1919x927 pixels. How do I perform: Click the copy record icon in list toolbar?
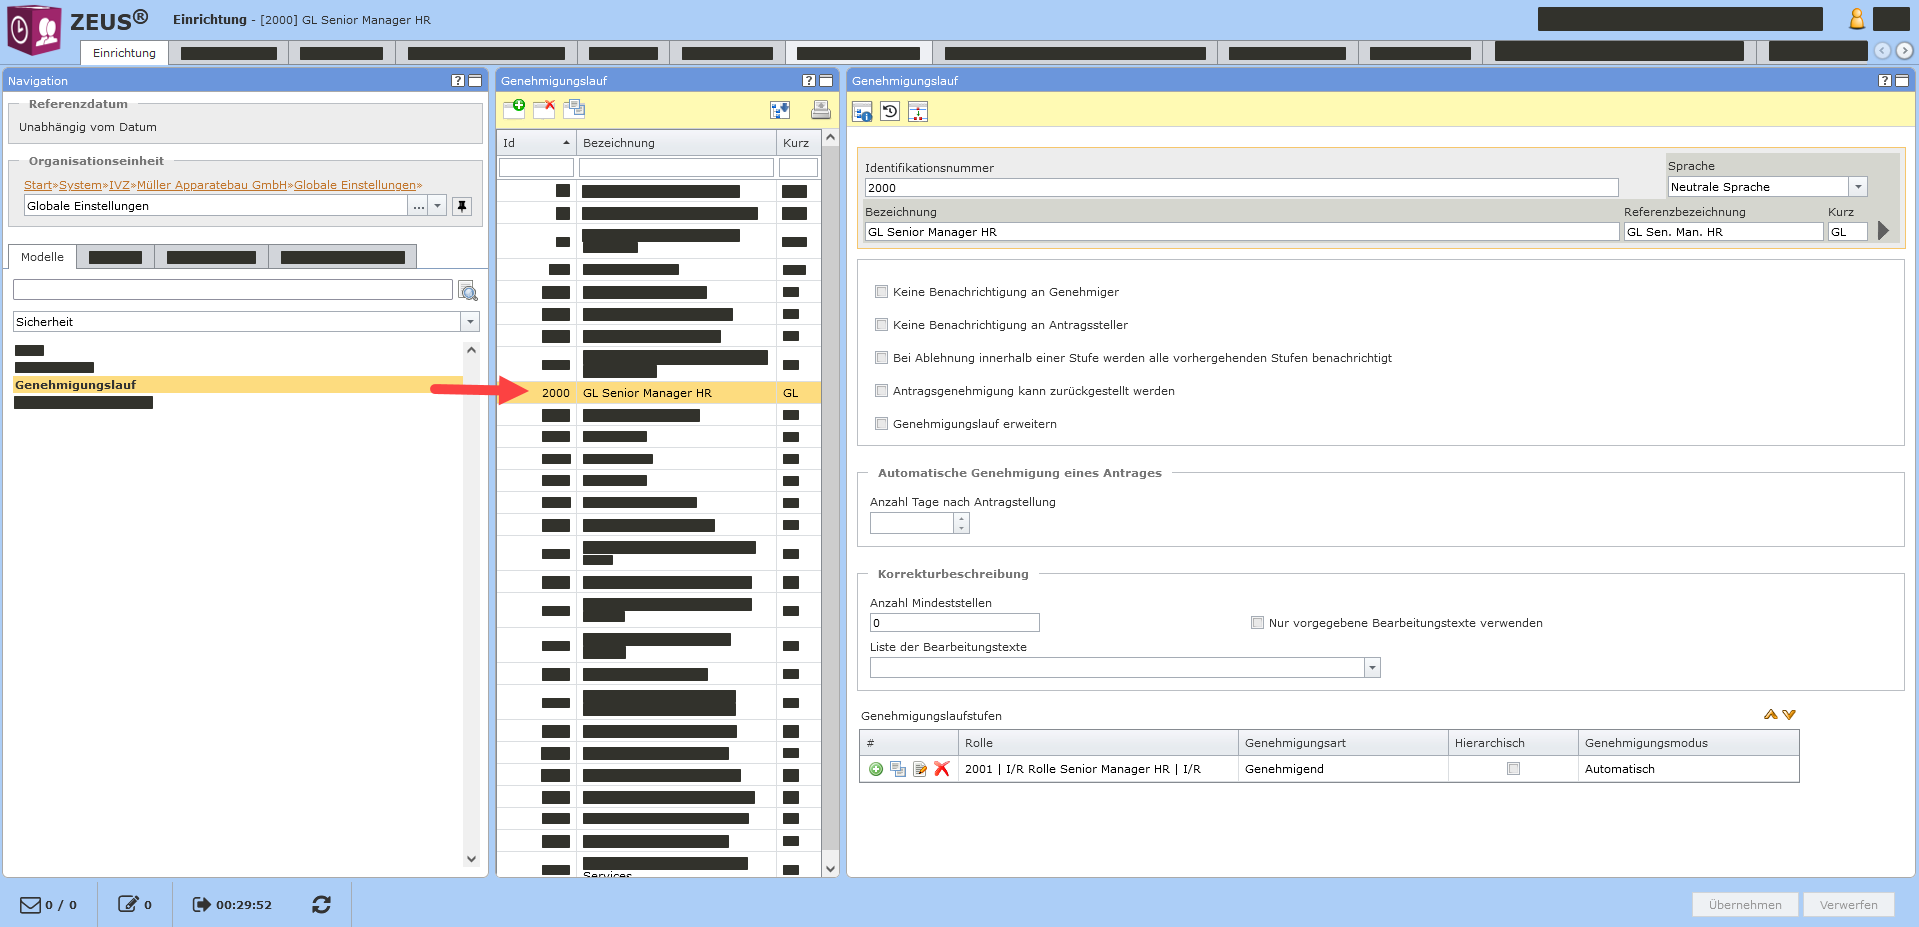tap(574, 109)
